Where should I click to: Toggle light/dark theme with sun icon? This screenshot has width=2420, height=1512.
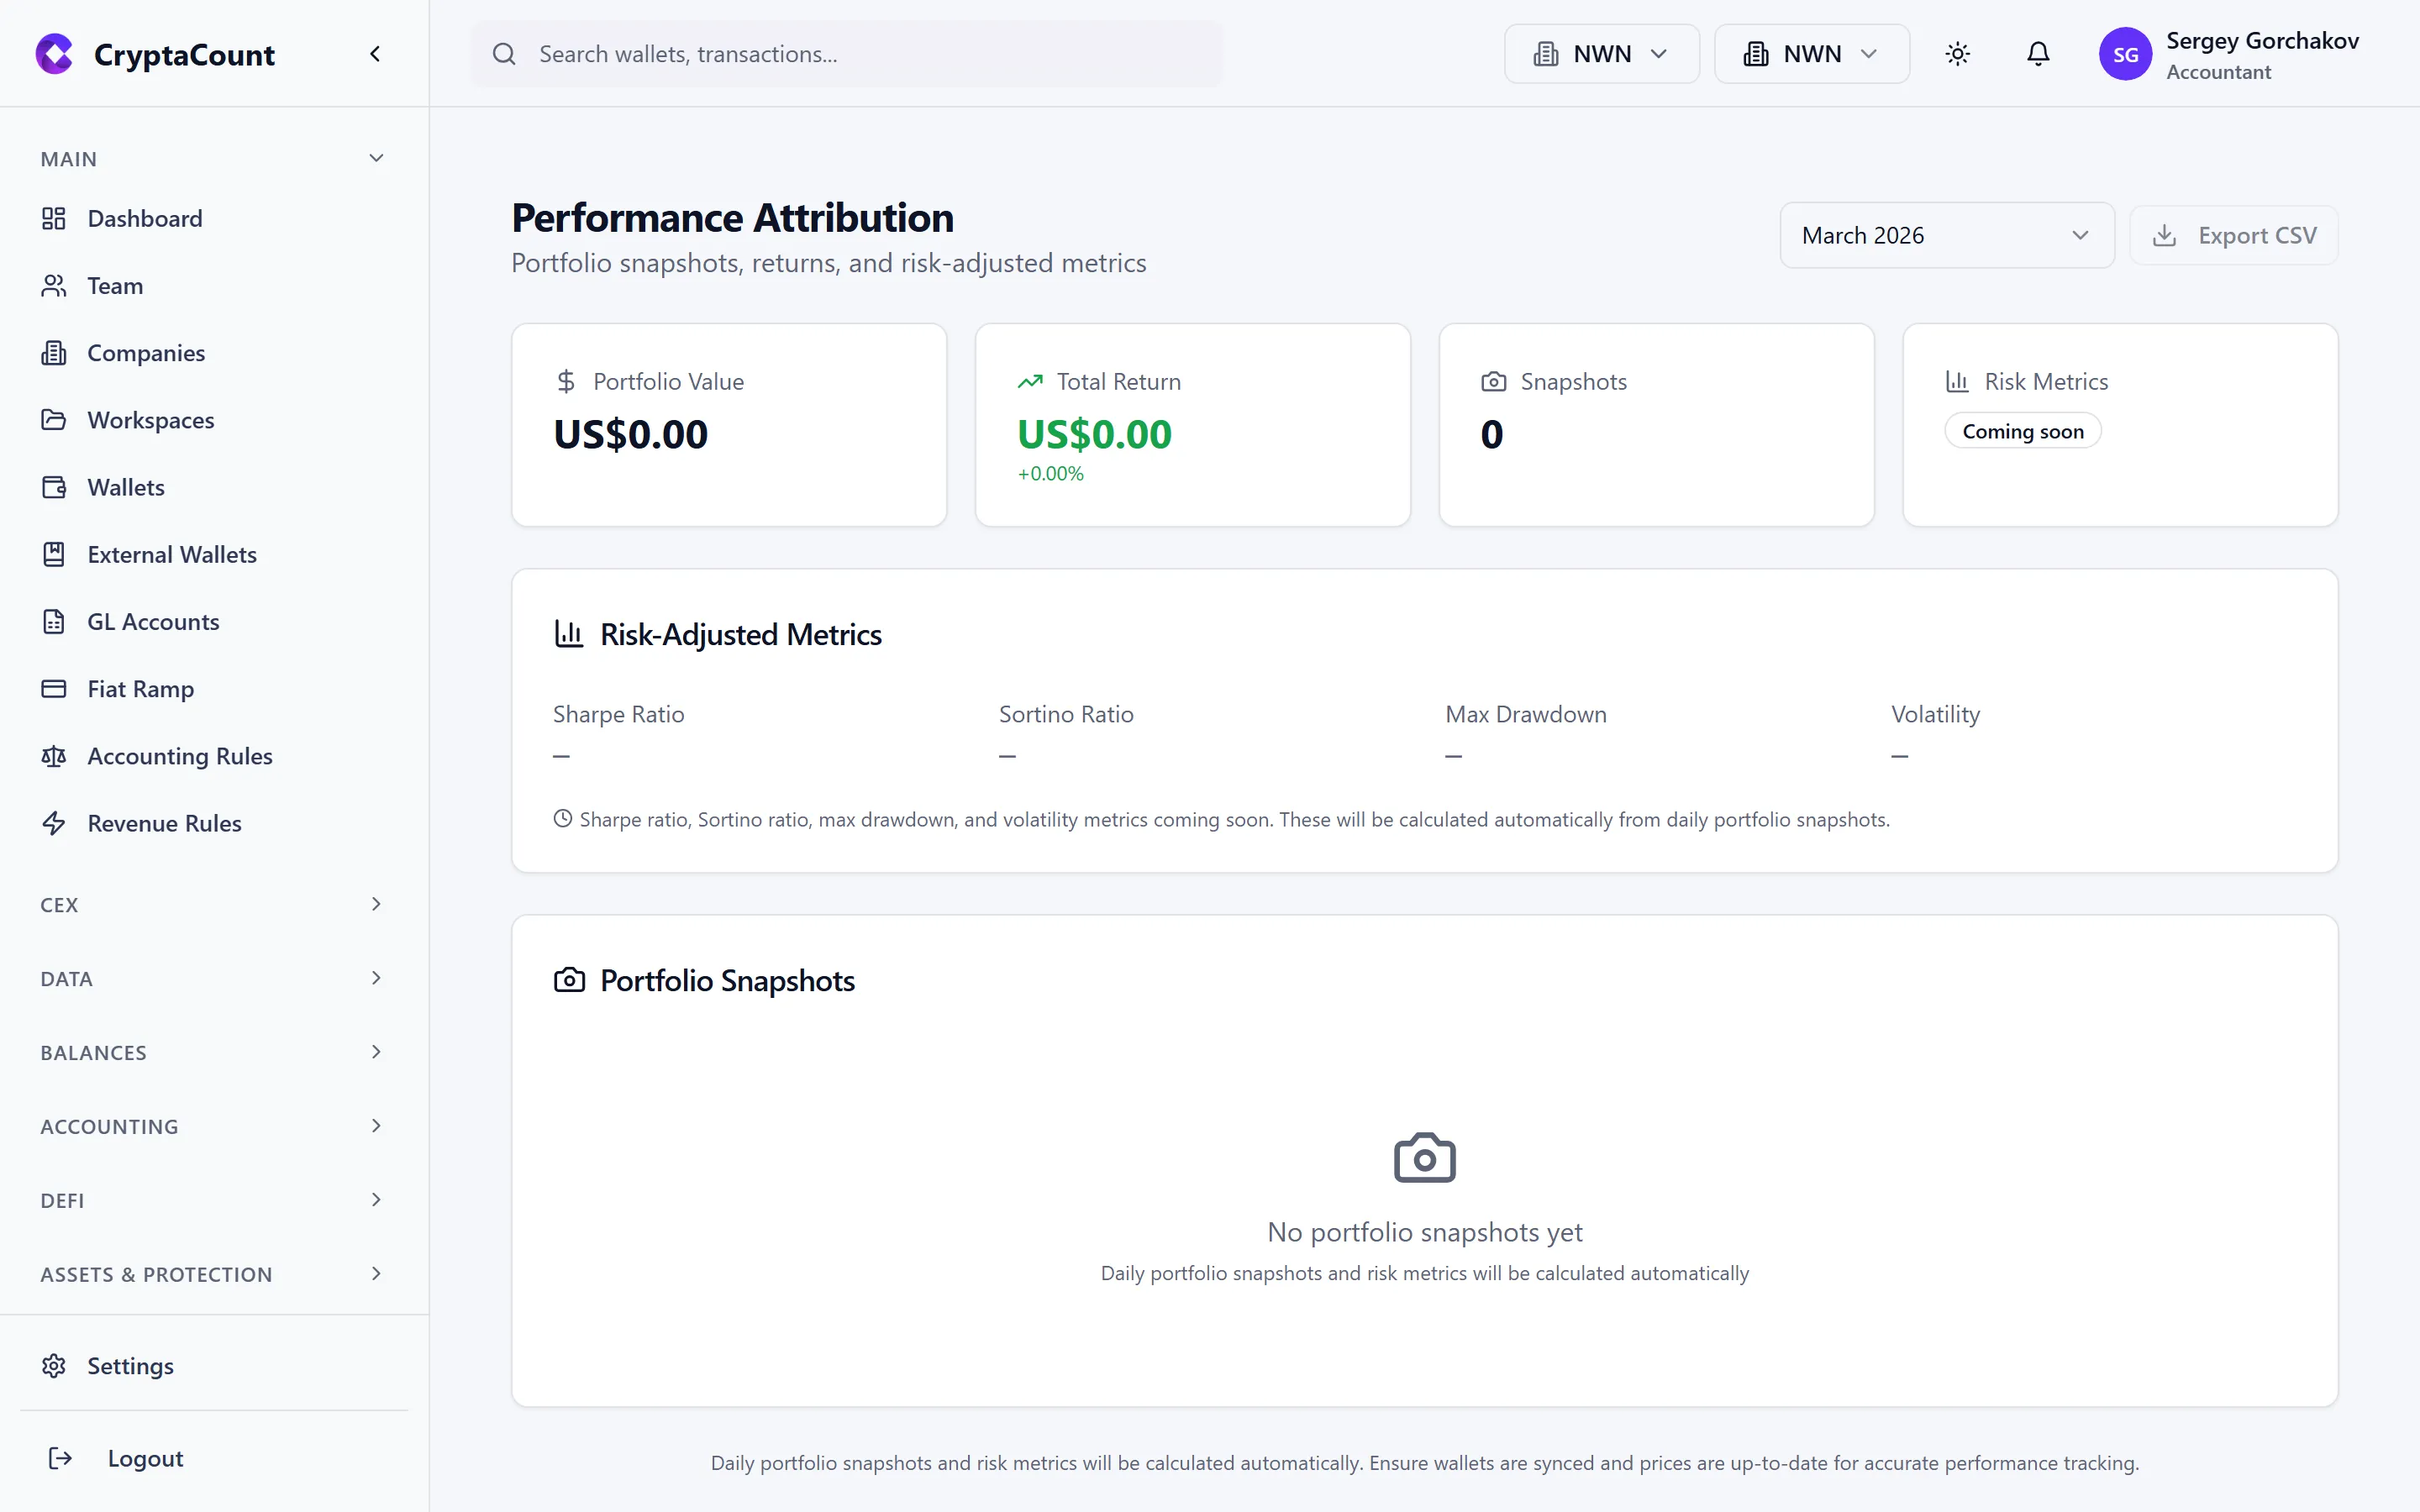point(1957,53)
